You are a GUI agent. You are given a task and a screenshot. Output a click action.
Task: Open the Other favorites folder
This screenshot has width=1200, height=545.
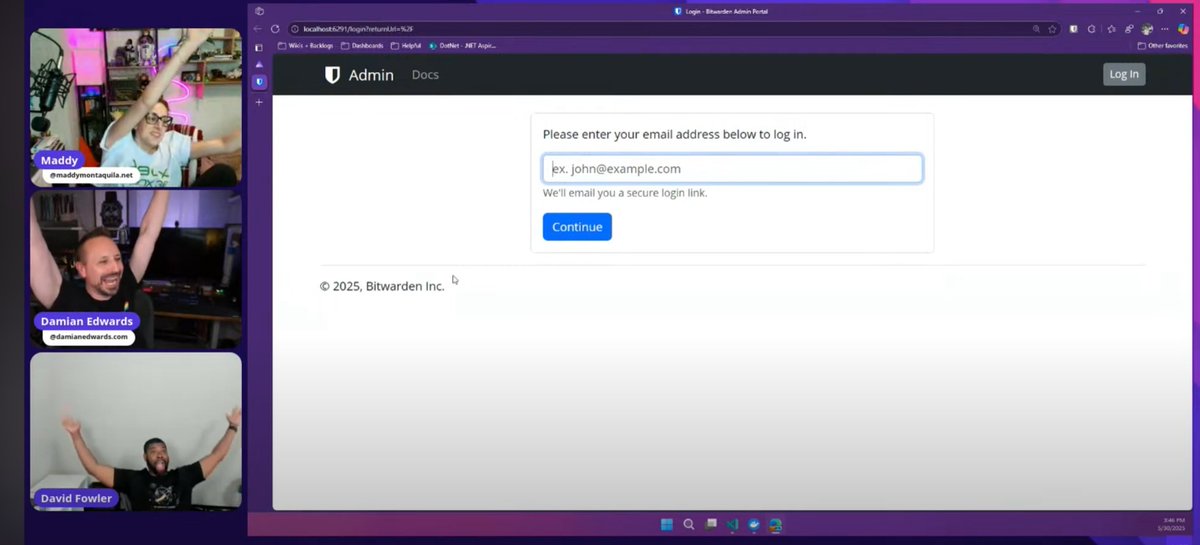[1163, 45]
